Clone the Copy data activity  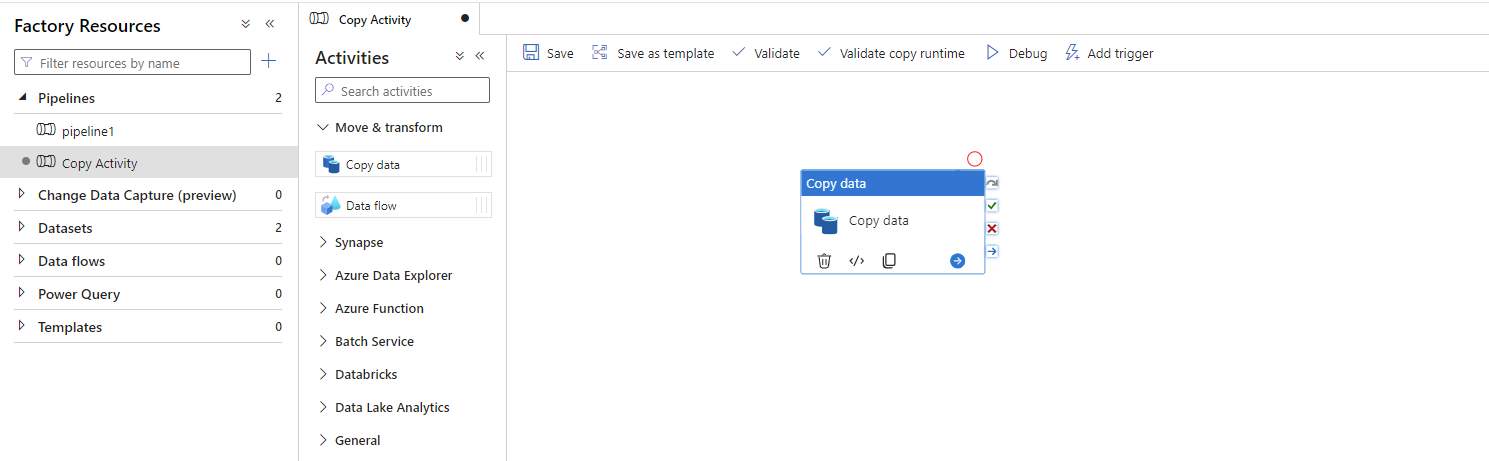889,261
